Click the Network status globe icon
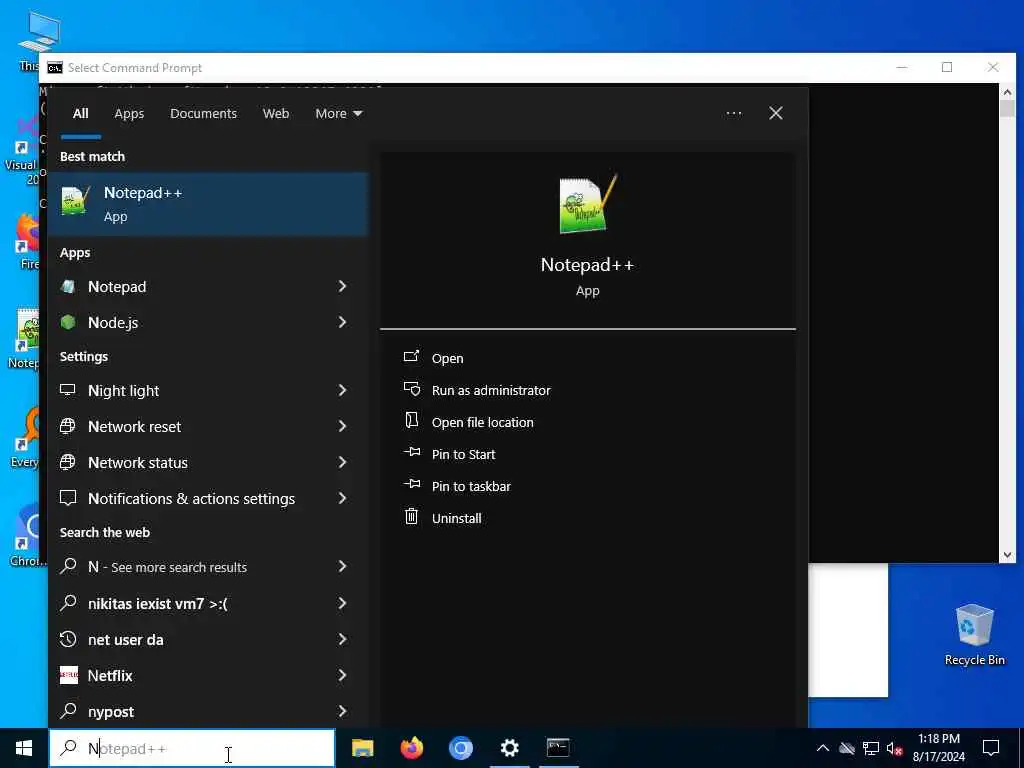 click(68, 462)
